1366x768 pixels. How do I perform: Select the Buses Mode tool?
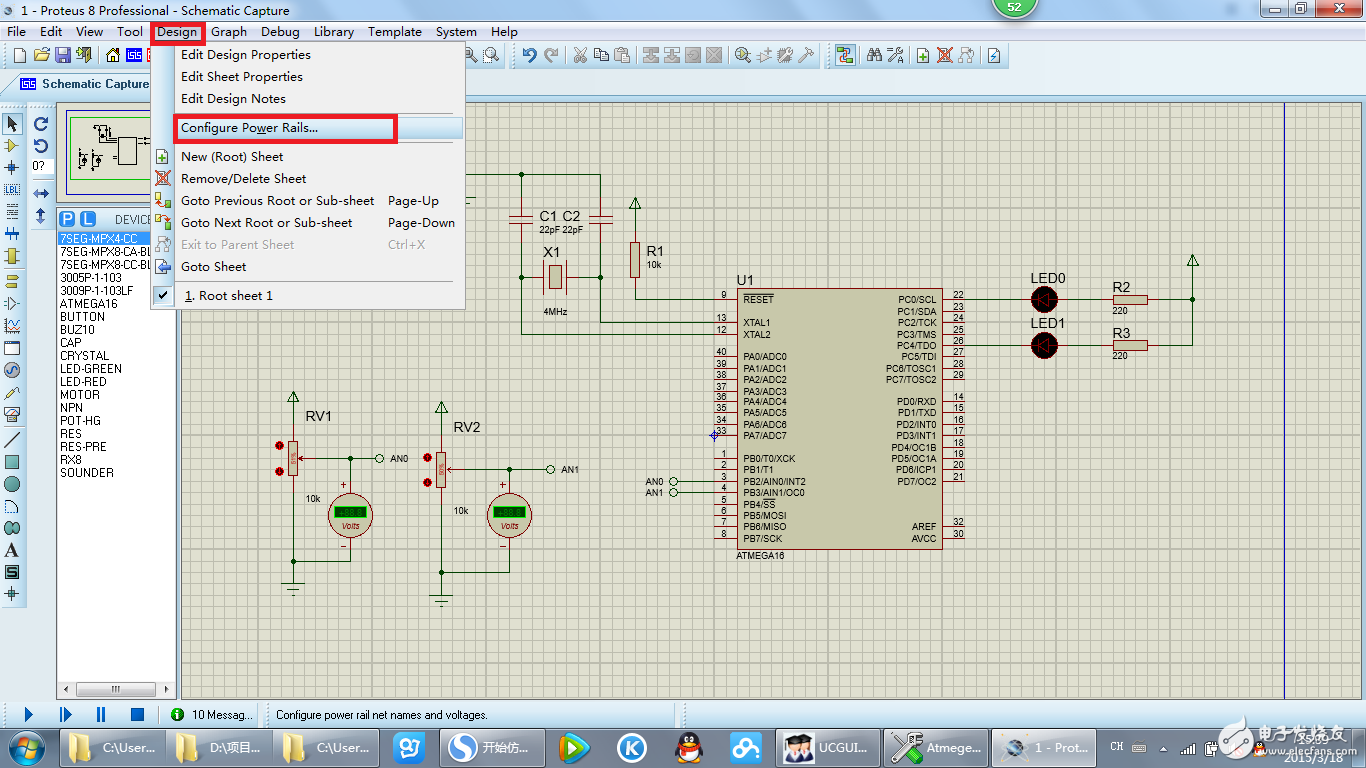click(12, 233)
